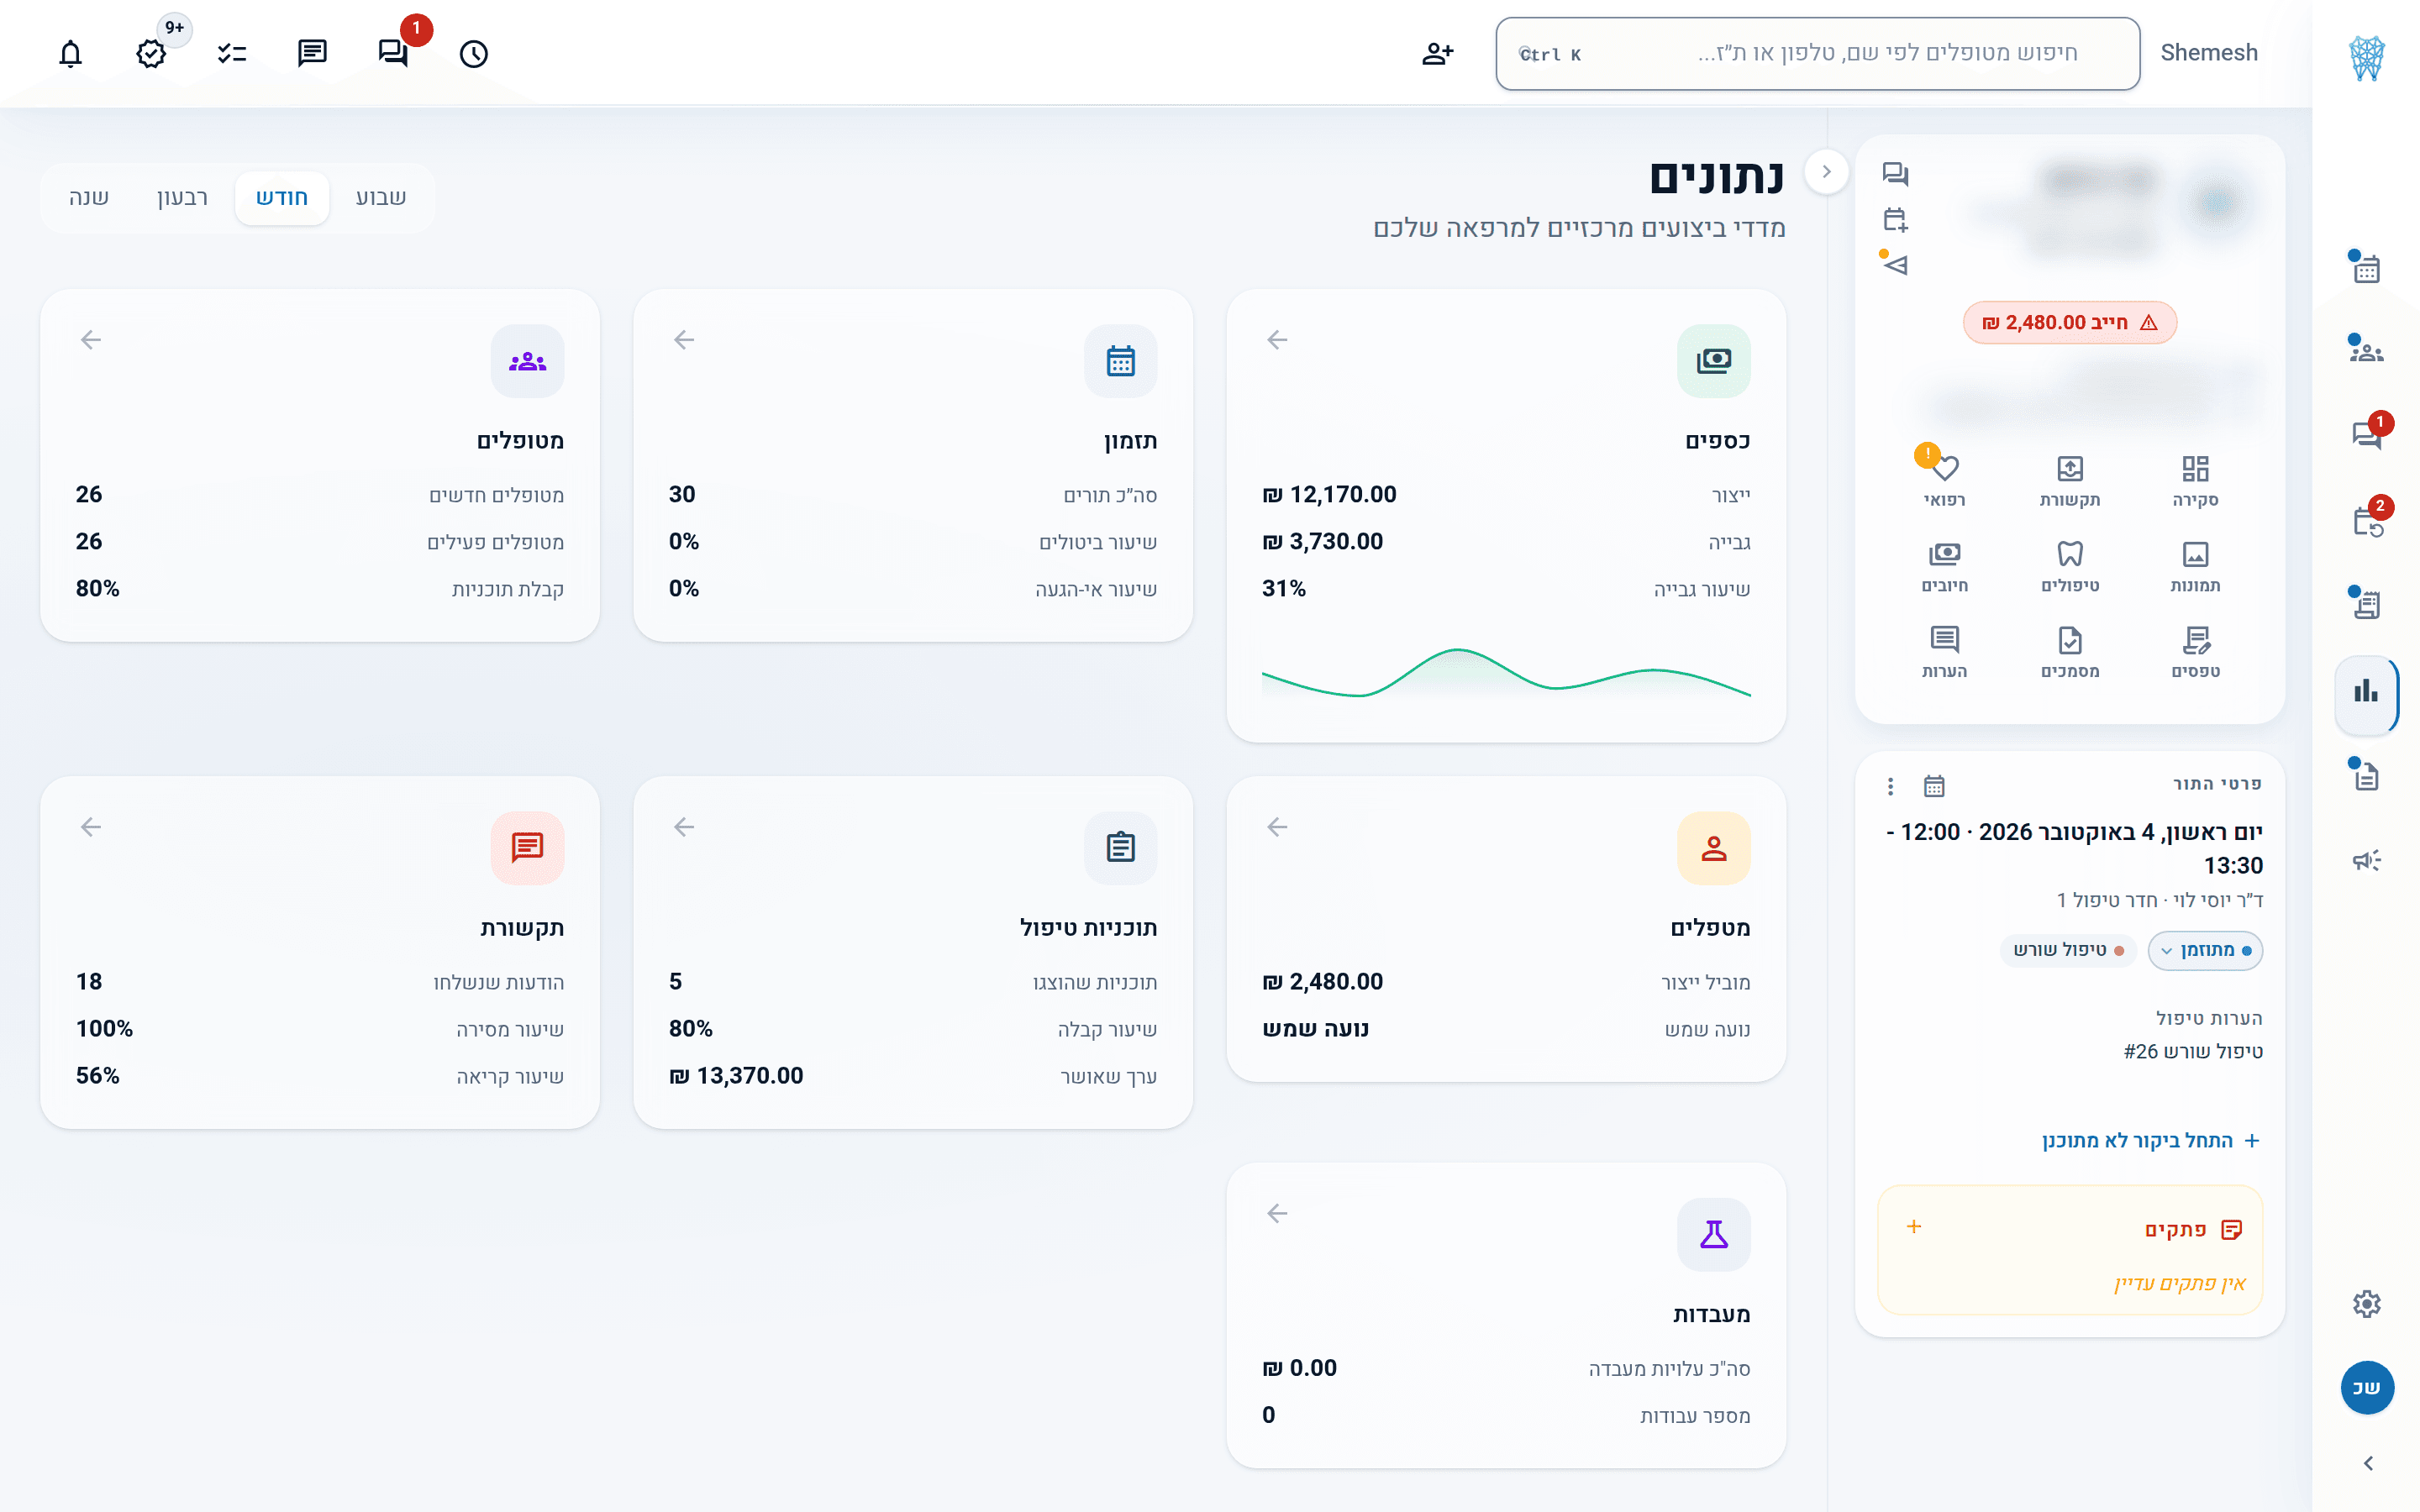
Task: Open the verified badge icon showing 9+
Action: (151, 53)
